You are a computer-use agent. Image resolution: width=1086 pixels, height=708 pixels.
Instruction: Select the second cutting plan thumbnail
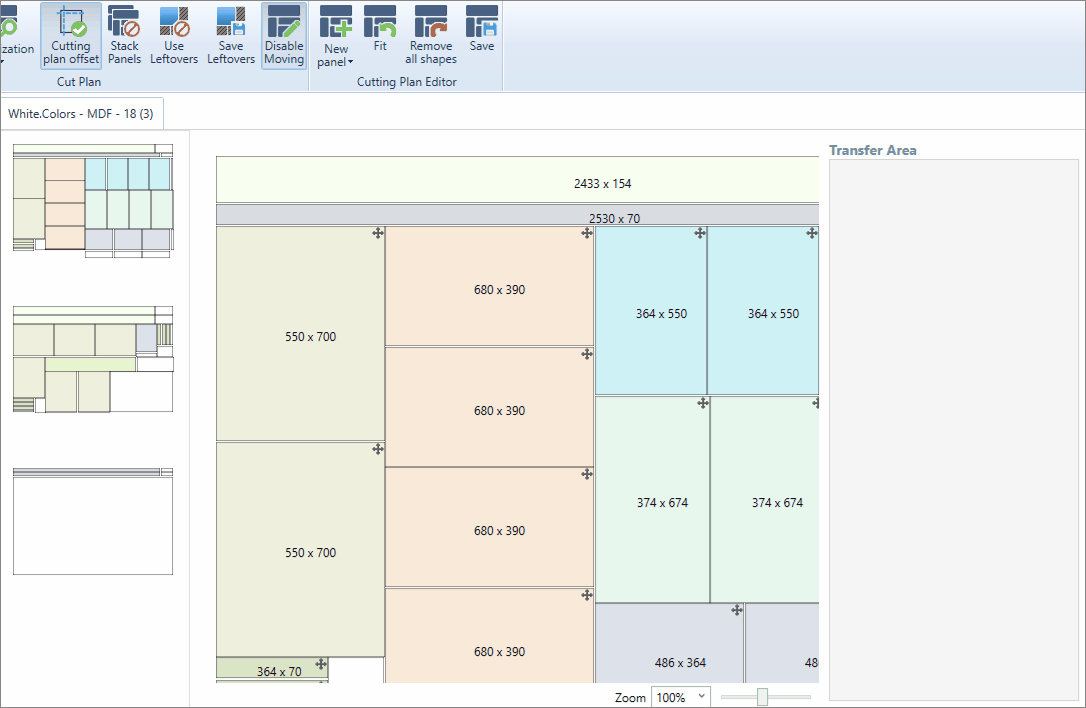click(x=93, y=360)
